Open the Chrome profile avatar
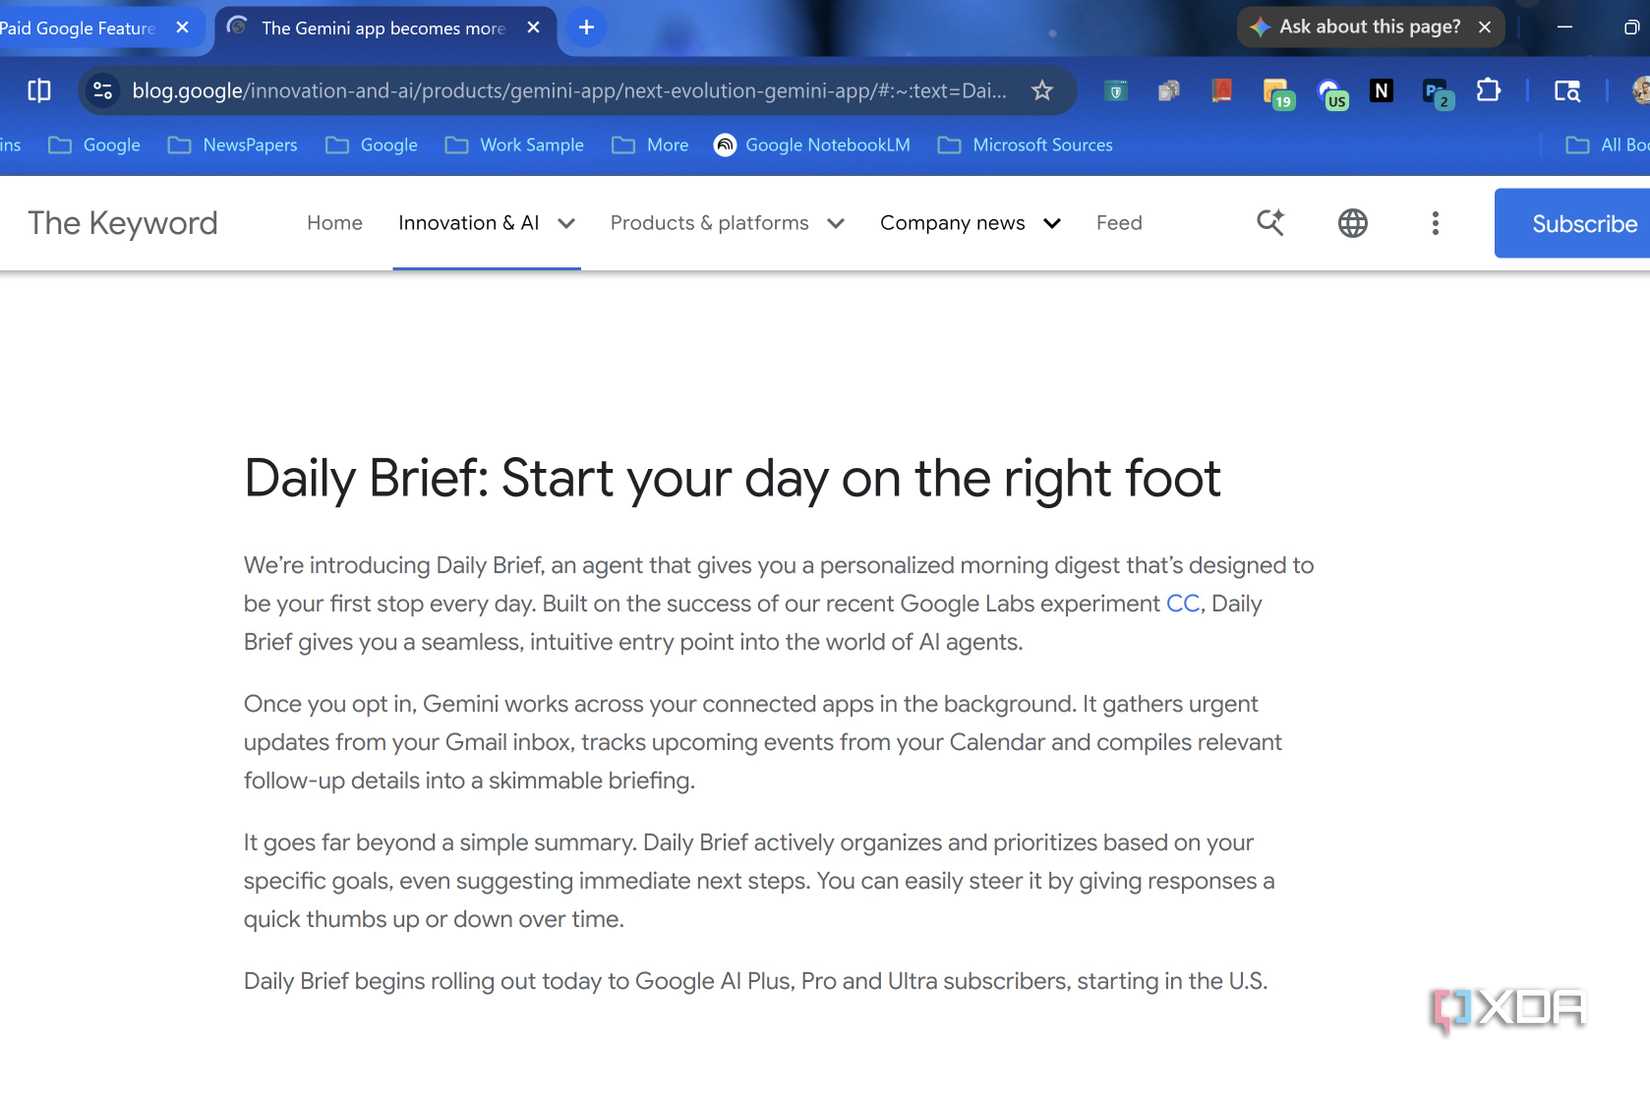The image size is (1650, 1100). [1641, 91]
